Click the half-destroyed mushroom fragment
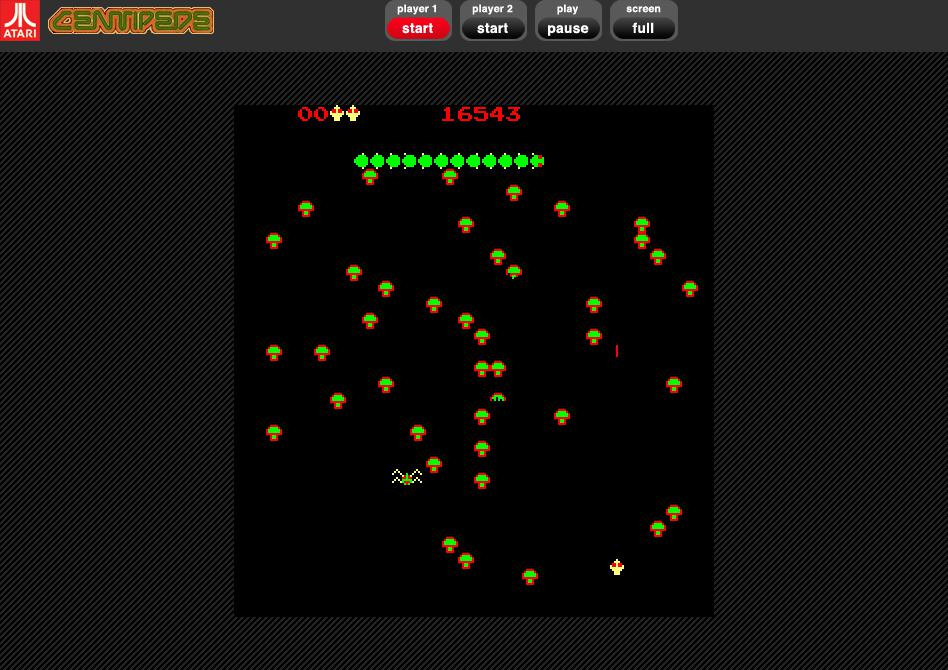This screenshot has width=948, height=670. pyautogui.click(x=498, y=397)
